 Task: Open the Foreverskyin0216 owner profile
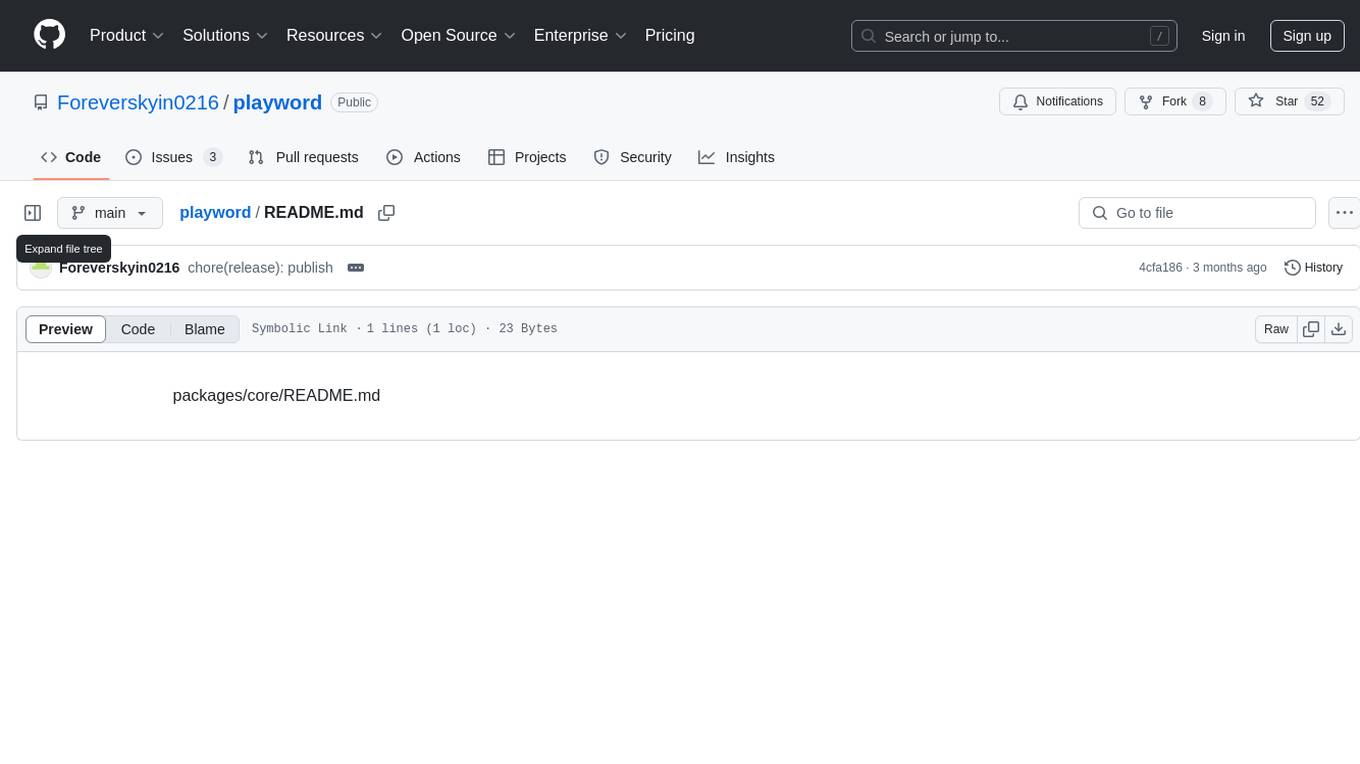pyautogui.click(x=138, y=102)
